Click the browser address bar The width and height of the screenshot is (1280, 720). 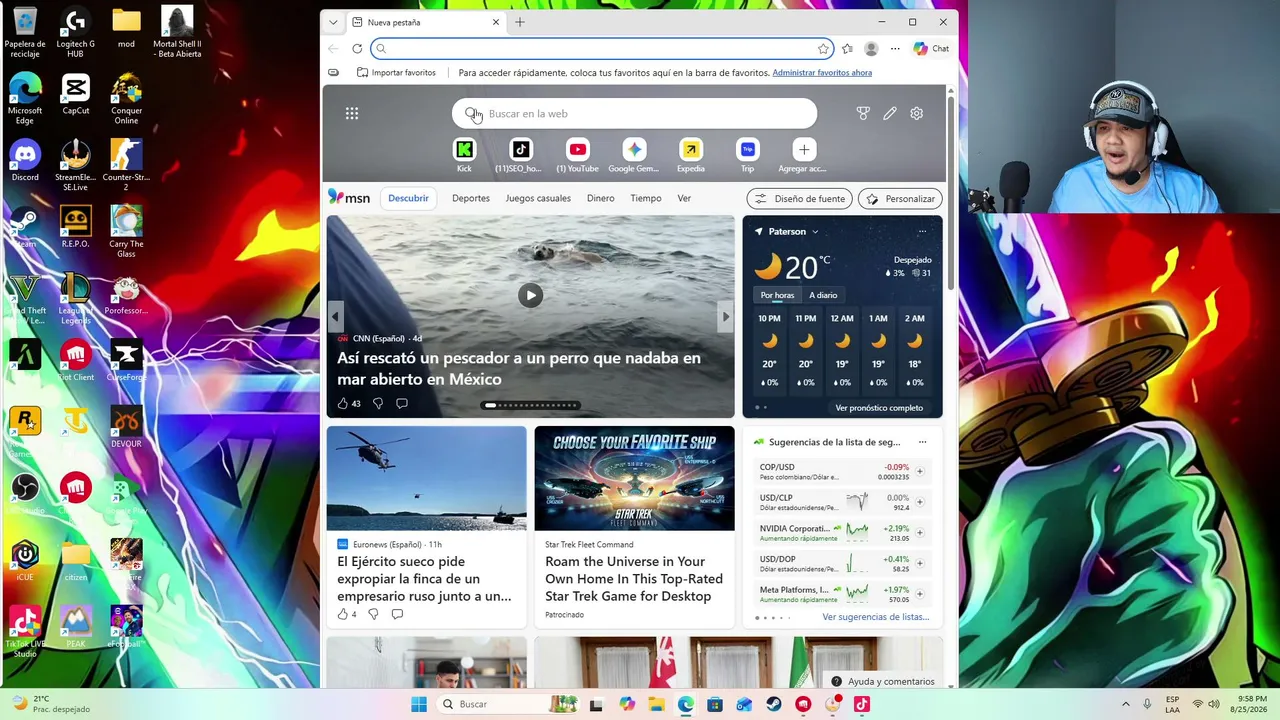pos(601,49)
